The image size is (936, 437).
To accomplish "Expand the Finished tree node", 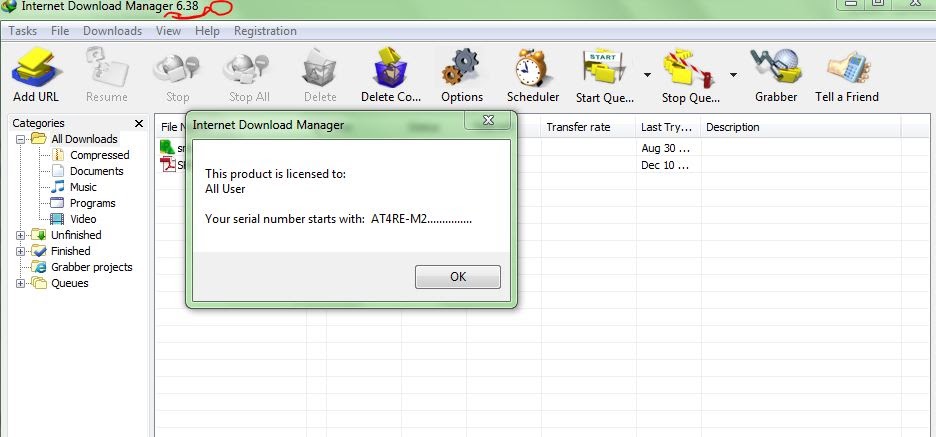I will [x=20, y=251].
